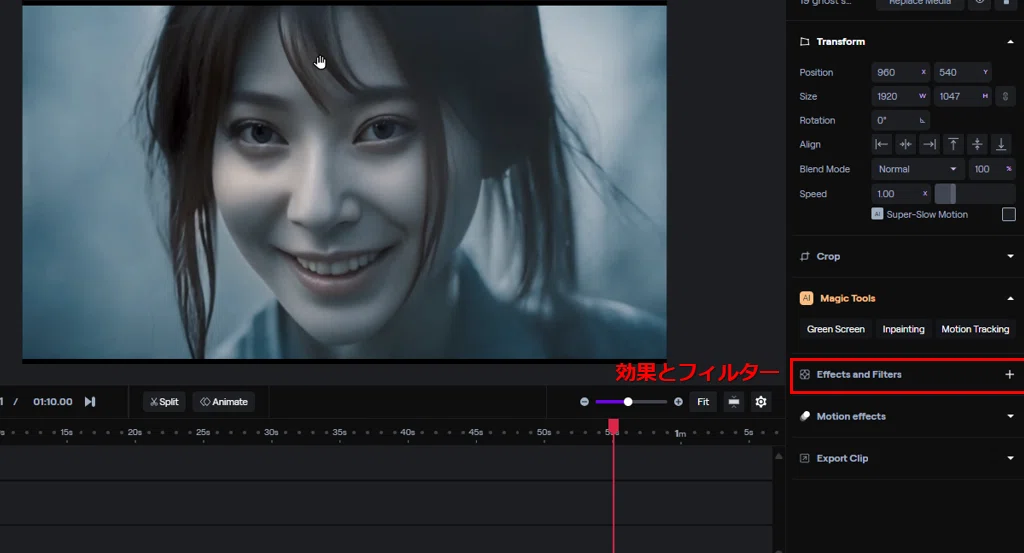
Task: Click the Motion effects section icon
Action: click(x=805, y=417)
